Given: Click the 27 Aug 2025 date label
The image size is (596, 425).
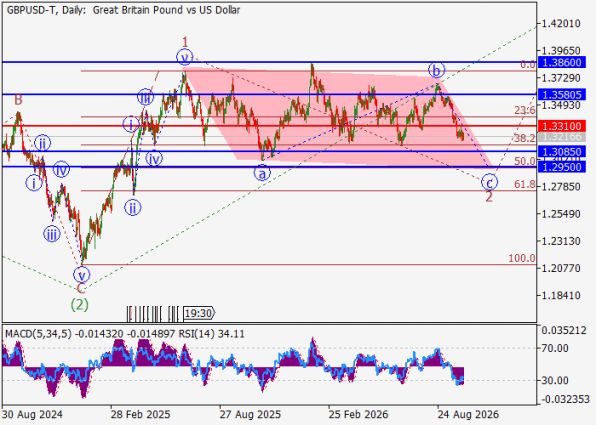Looking at the screenshot, I should (250, 414).
